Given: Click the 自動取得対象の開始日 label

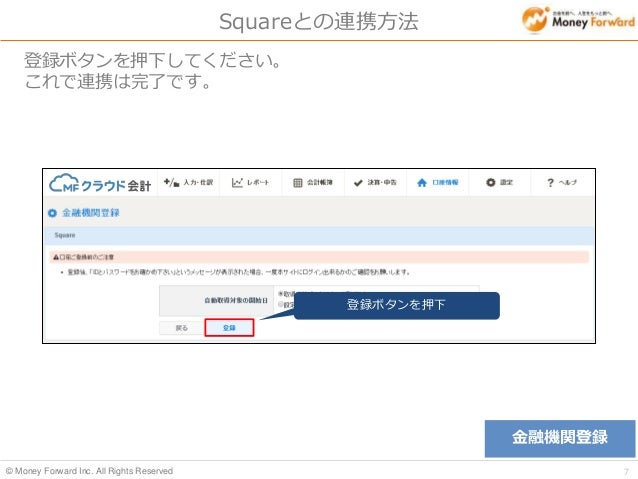Looking at the screenshot, I should click(236, 300).
